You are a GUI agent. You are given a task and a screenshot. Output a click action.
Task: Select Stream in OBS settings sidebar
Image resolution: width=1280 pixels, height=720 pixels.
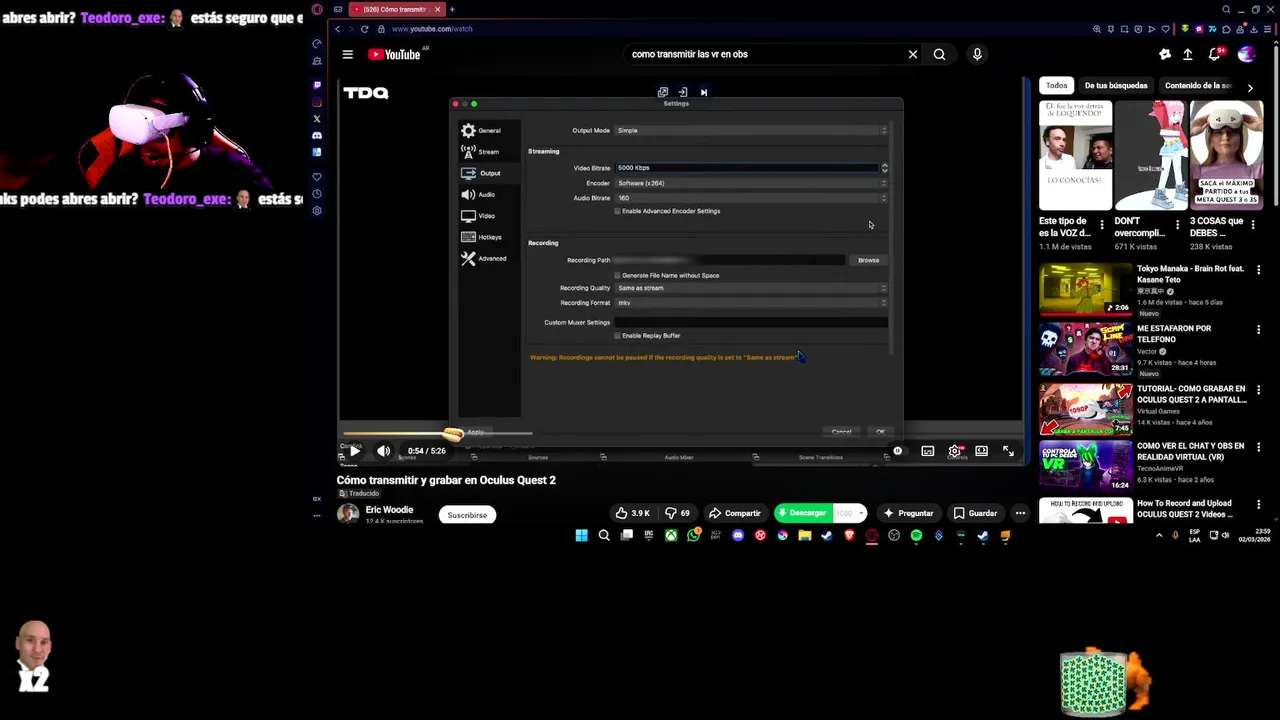tap(480, 152)
